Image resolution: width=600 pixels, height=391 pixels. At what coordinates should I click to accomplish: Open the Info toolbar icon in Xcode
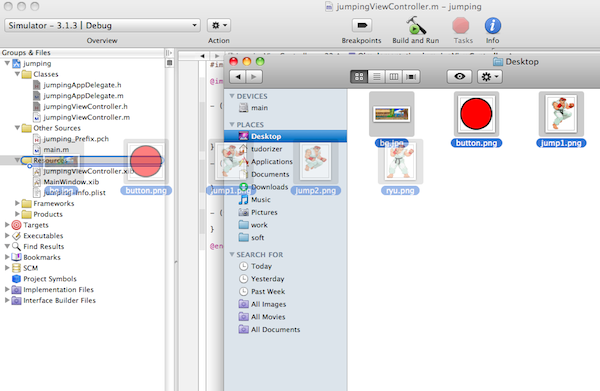(492, 26)
